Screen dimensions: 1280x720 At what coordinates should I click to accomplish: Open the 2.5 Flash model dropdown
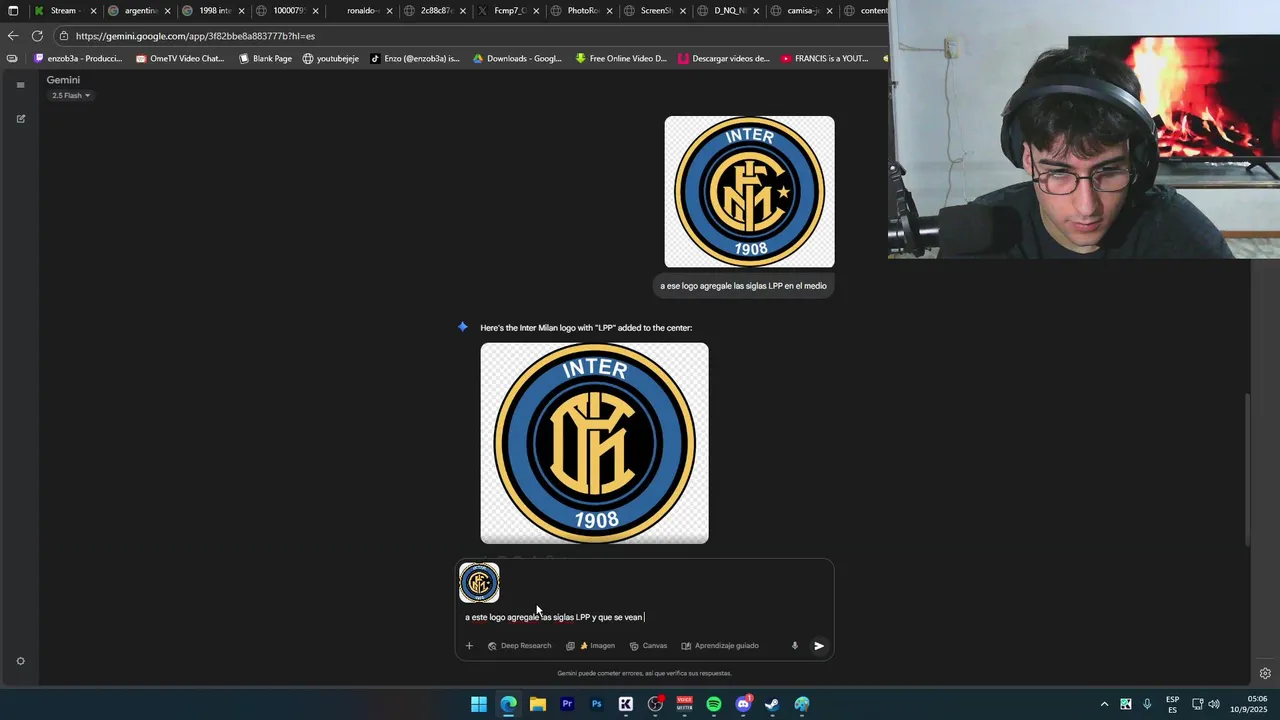[71, 96]
